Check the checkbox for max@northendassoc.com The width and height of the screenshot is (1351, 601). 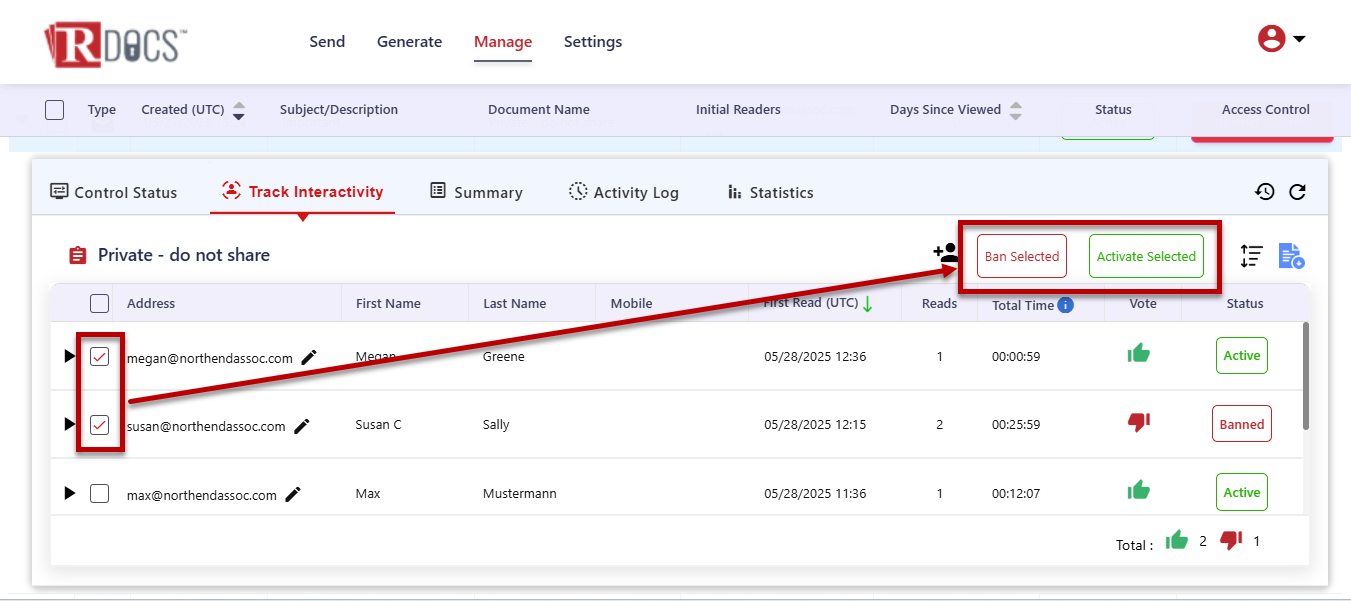point(99,493)
